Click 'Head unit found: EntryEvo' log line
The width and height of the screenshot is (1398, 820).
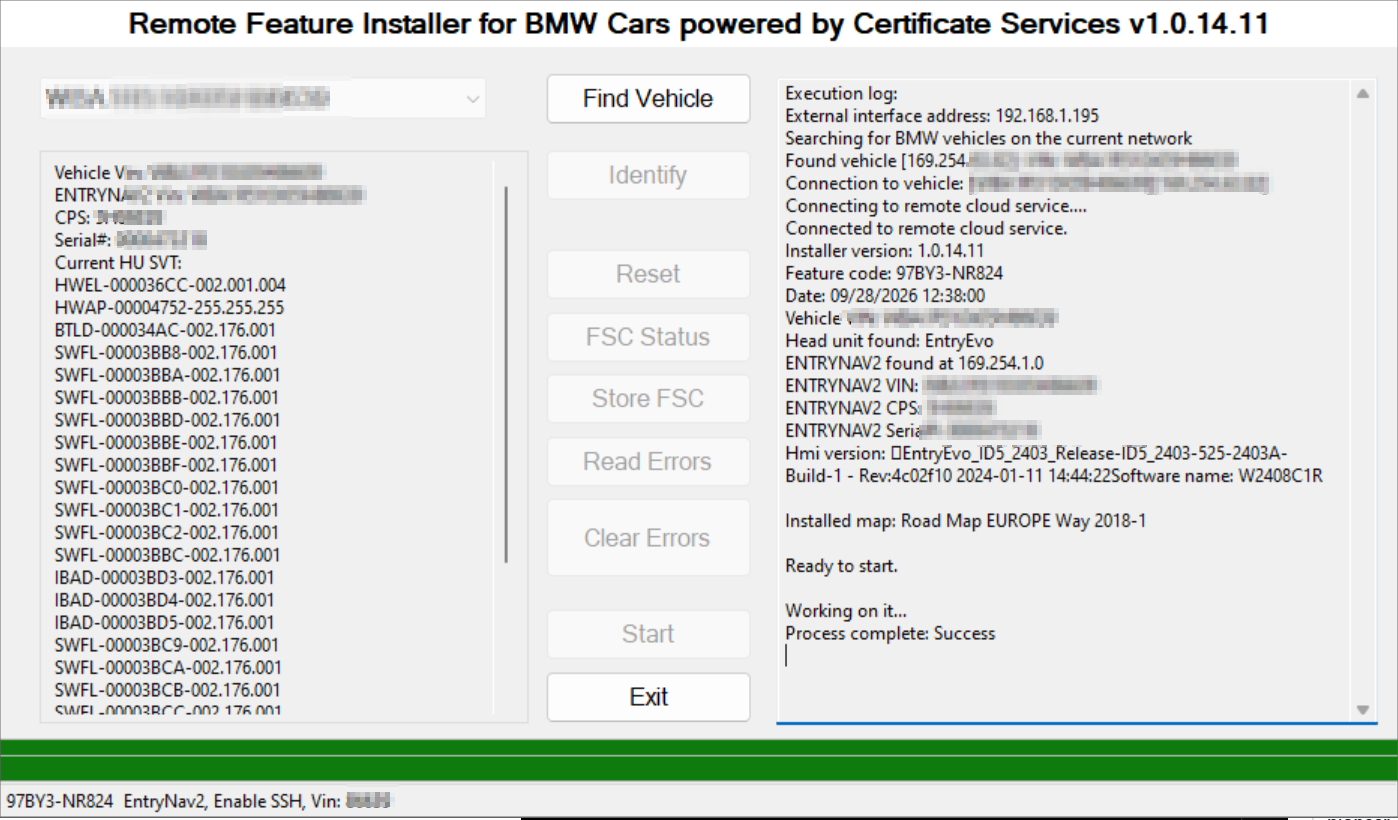(x=889, y=340)
